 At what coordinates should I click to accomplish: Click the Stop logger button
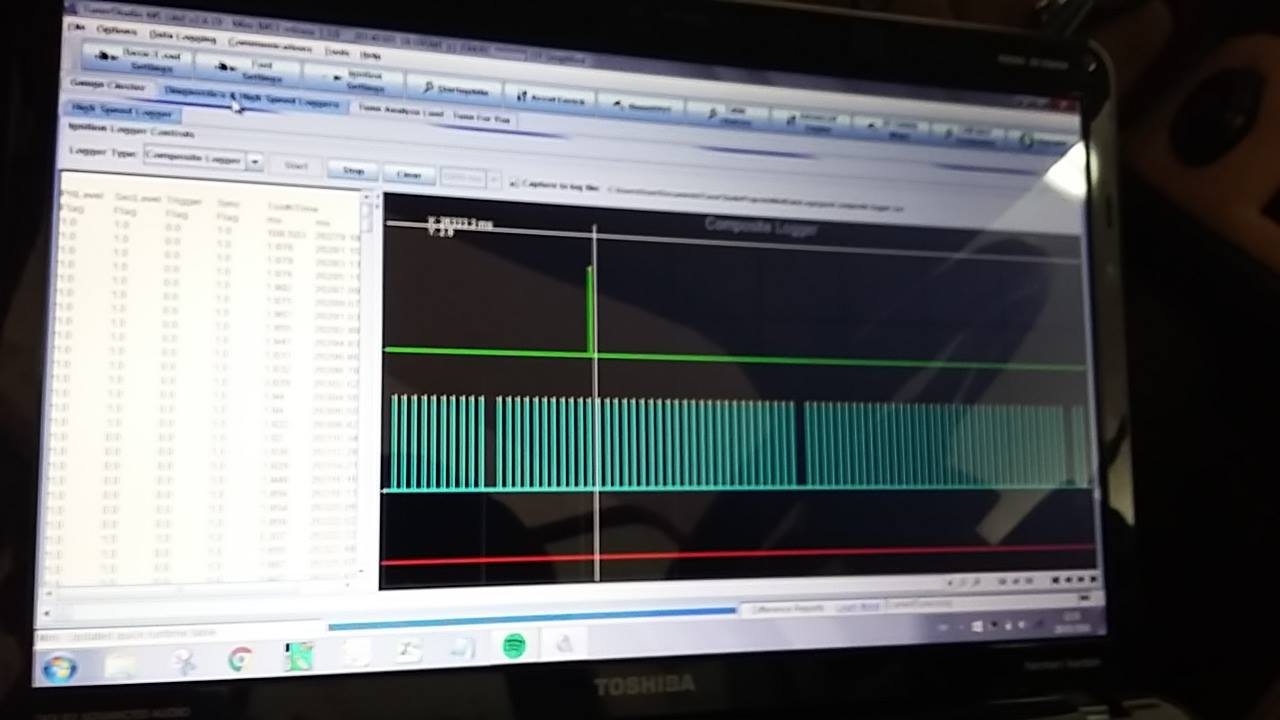pos(353,170)
